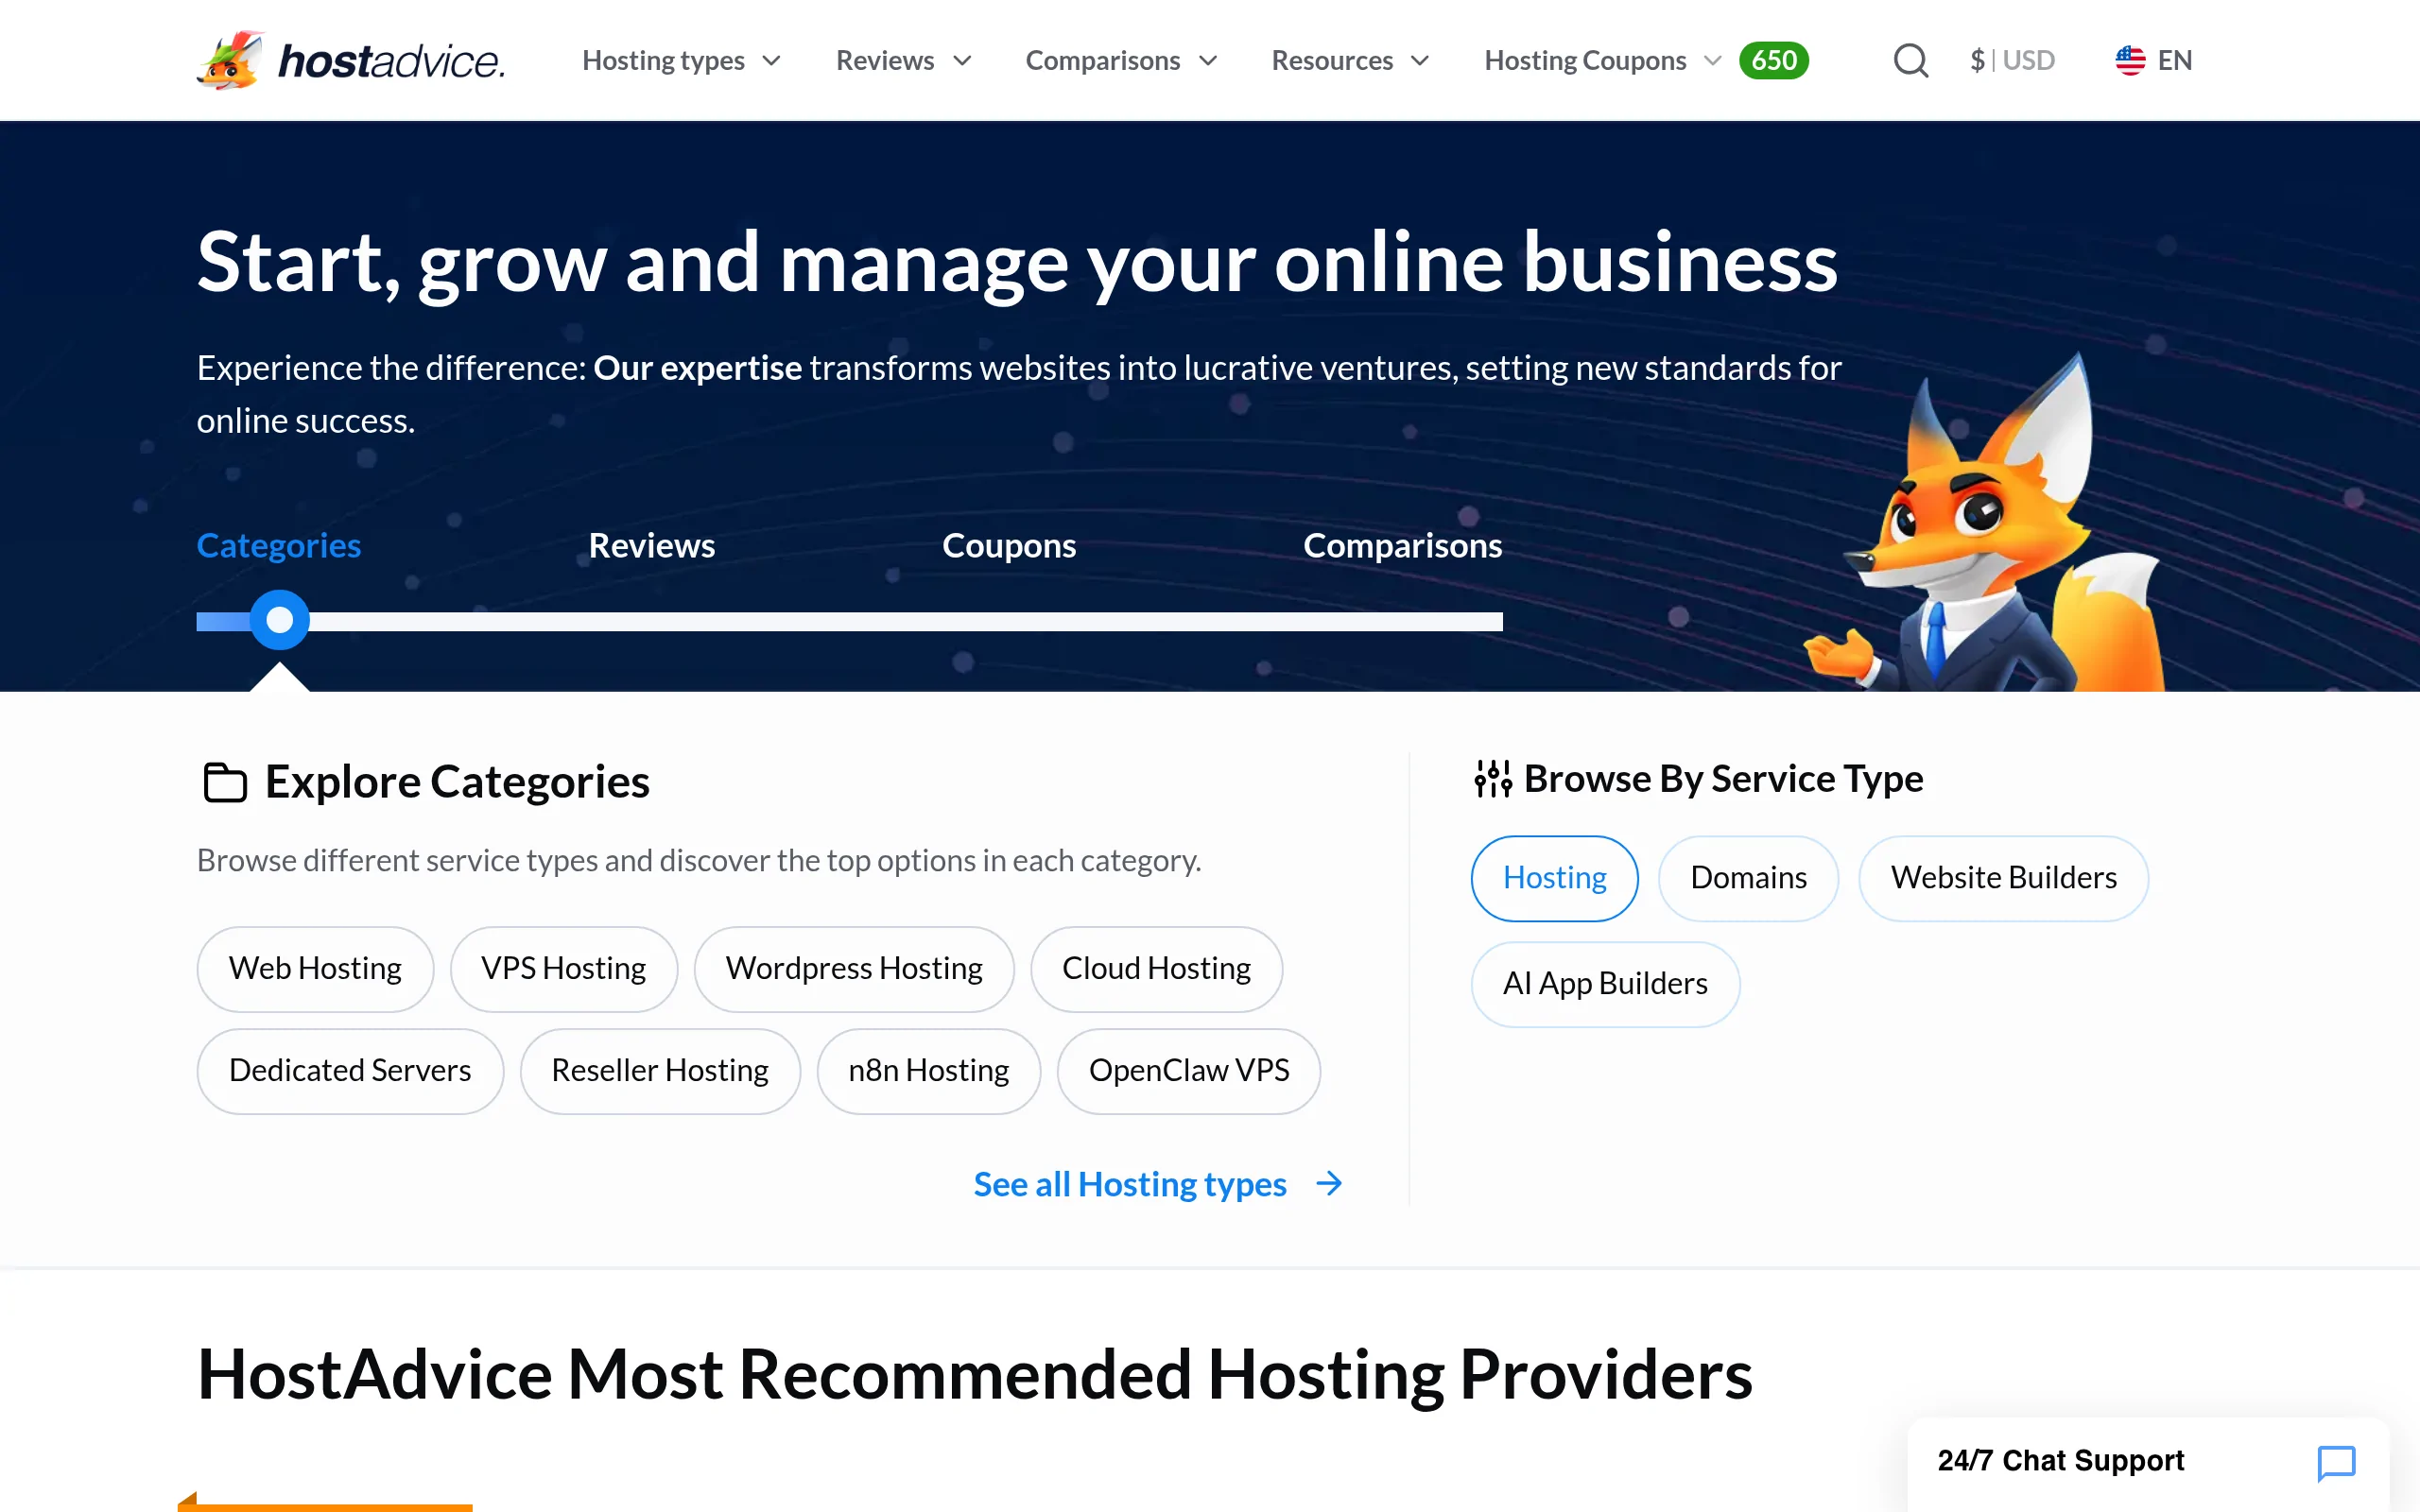Screen dimensions: 2420x1512
Task: Open the Cloud Hosting category
Action: [x=1156, y=969]
